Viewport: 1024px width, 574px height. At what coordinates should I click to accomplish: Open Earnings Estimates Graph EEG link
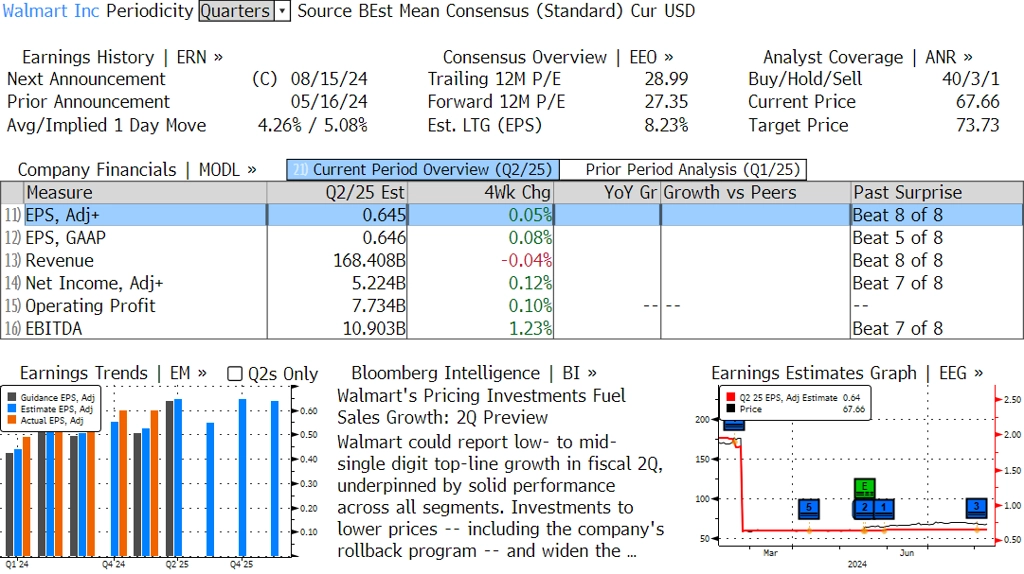pyautogui.click(x=847, y=374)
